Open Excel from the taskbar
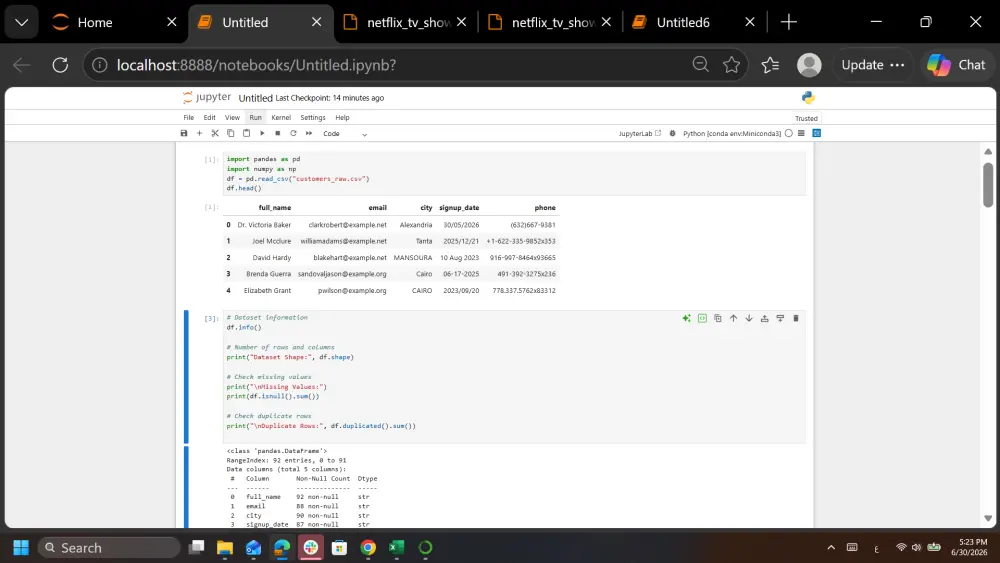1000x563 pixels. point(397,548)
